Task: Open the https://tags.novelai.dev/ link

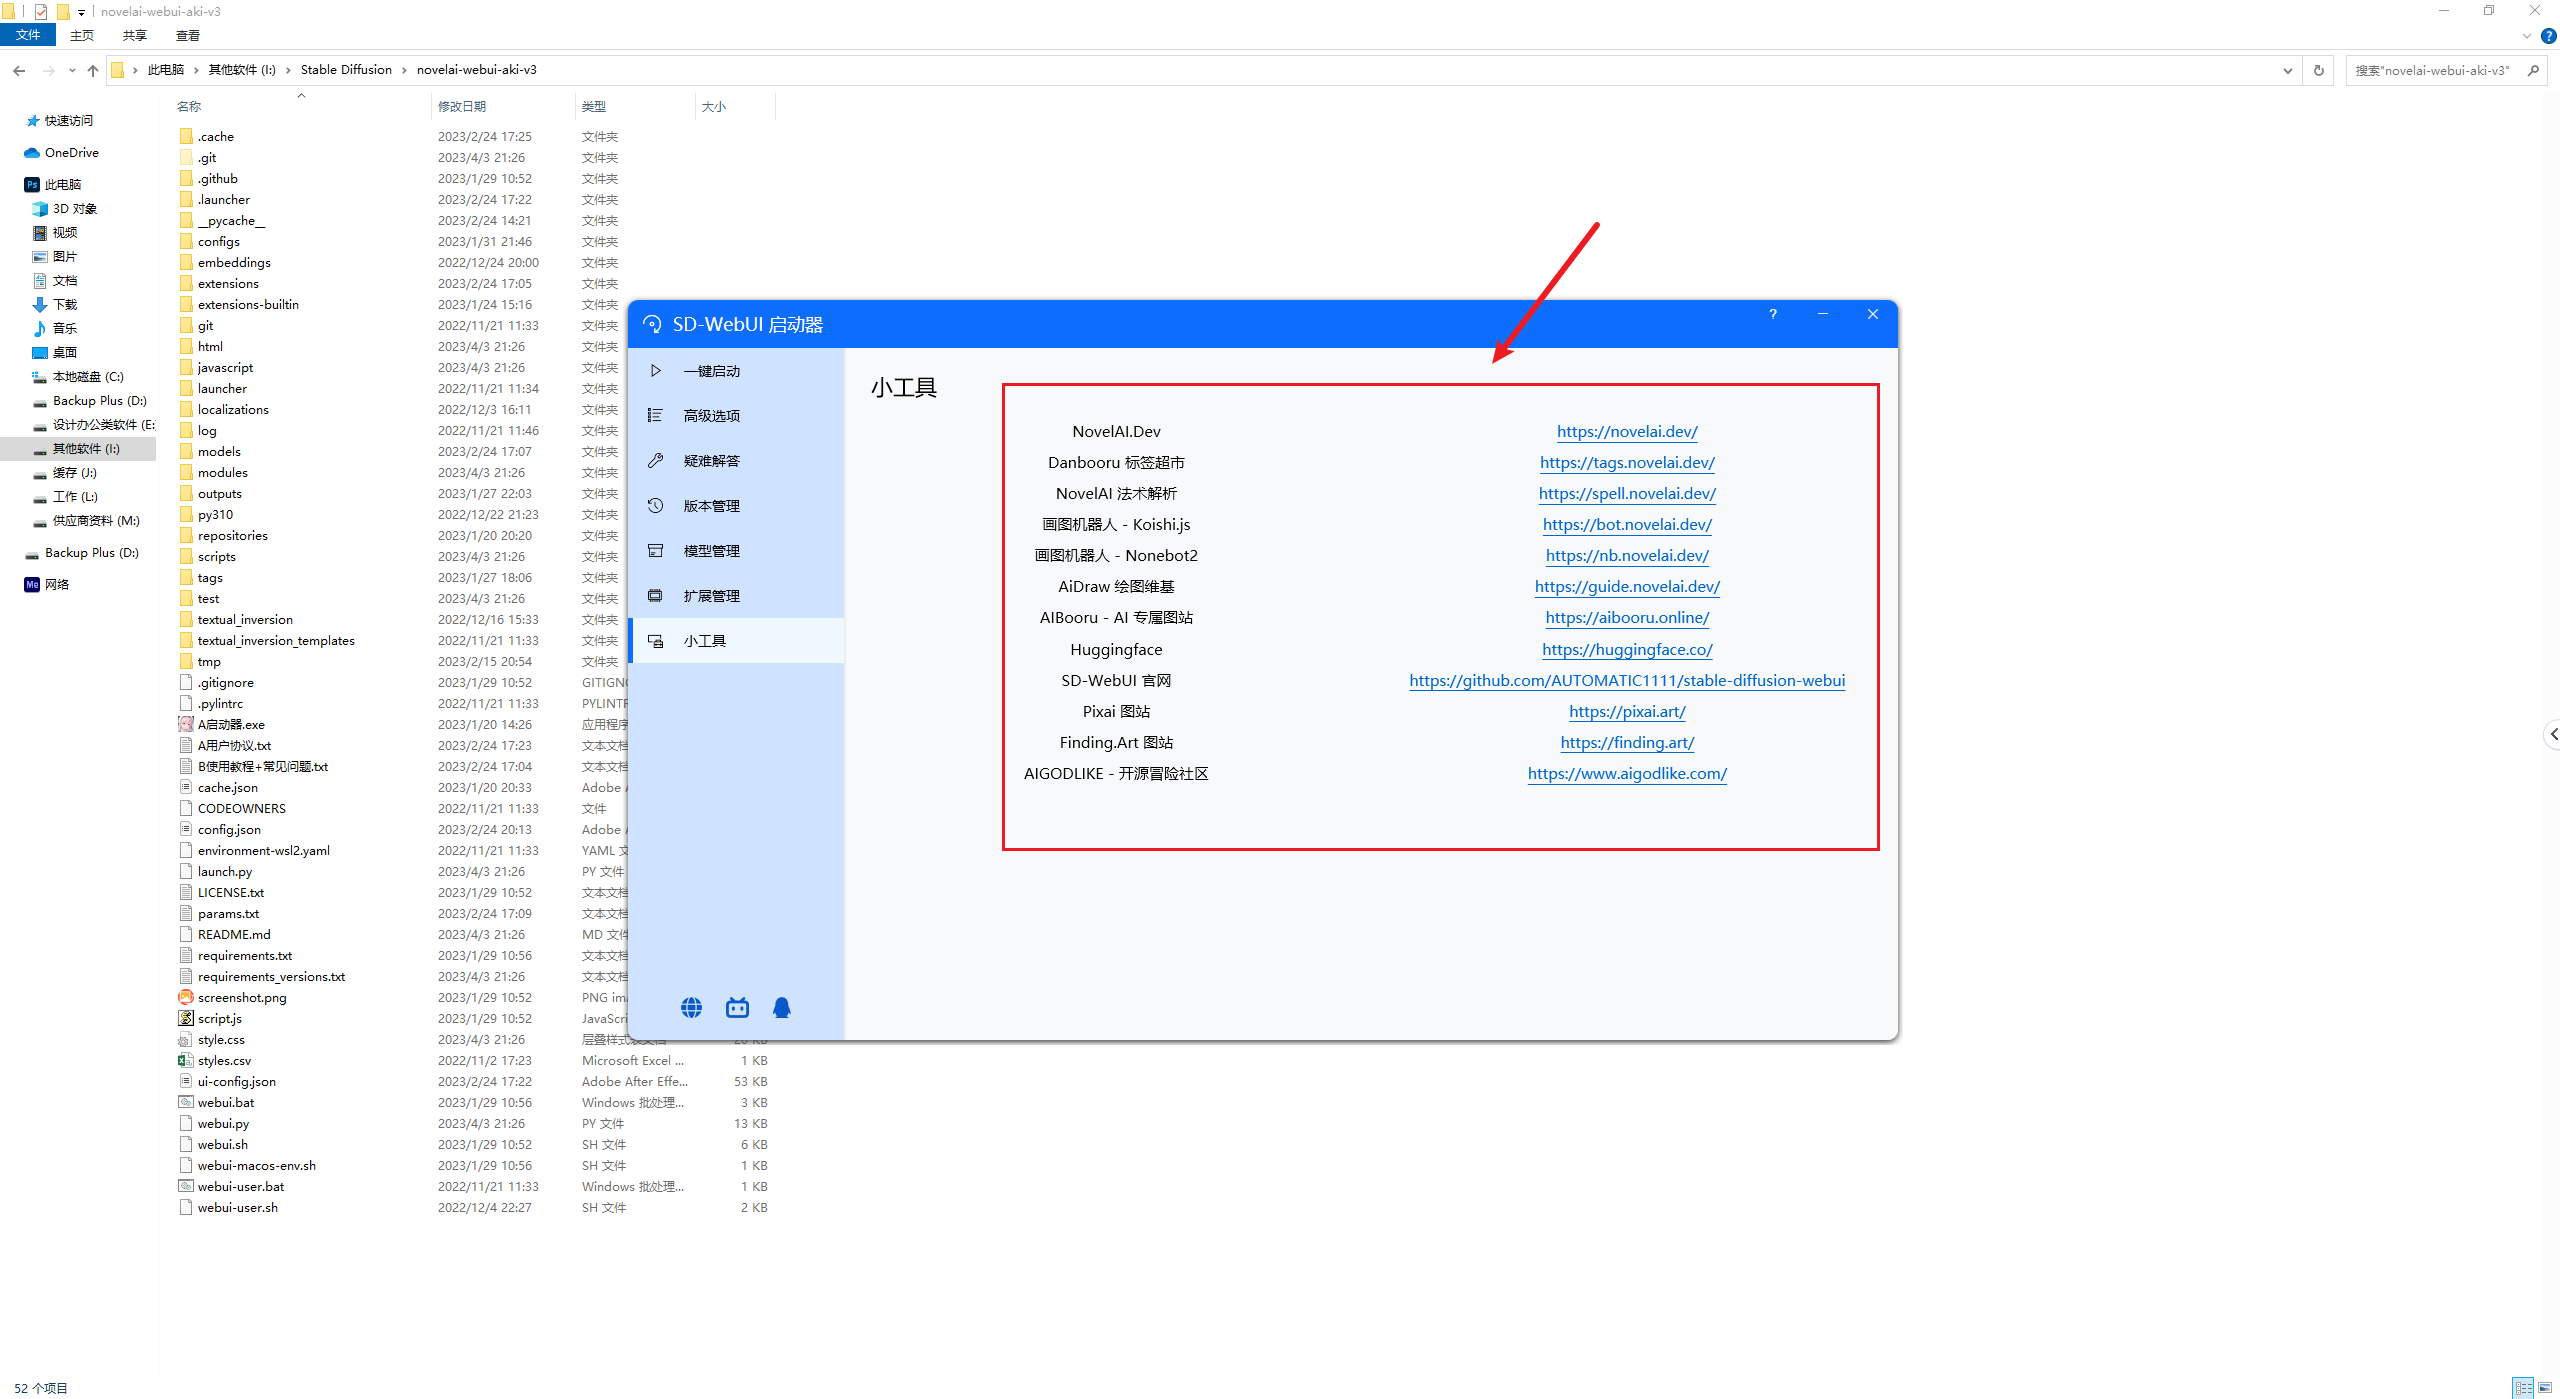Action: 1627,462
